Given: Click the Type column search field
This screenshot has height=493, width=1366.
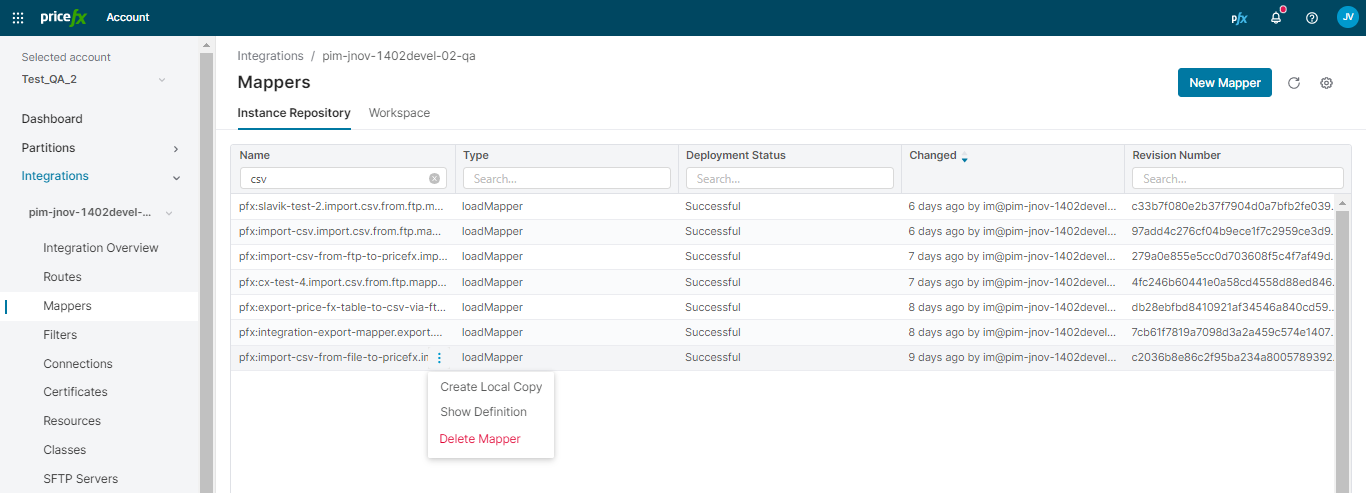Looking at the screenshot, I should (566, 179).
